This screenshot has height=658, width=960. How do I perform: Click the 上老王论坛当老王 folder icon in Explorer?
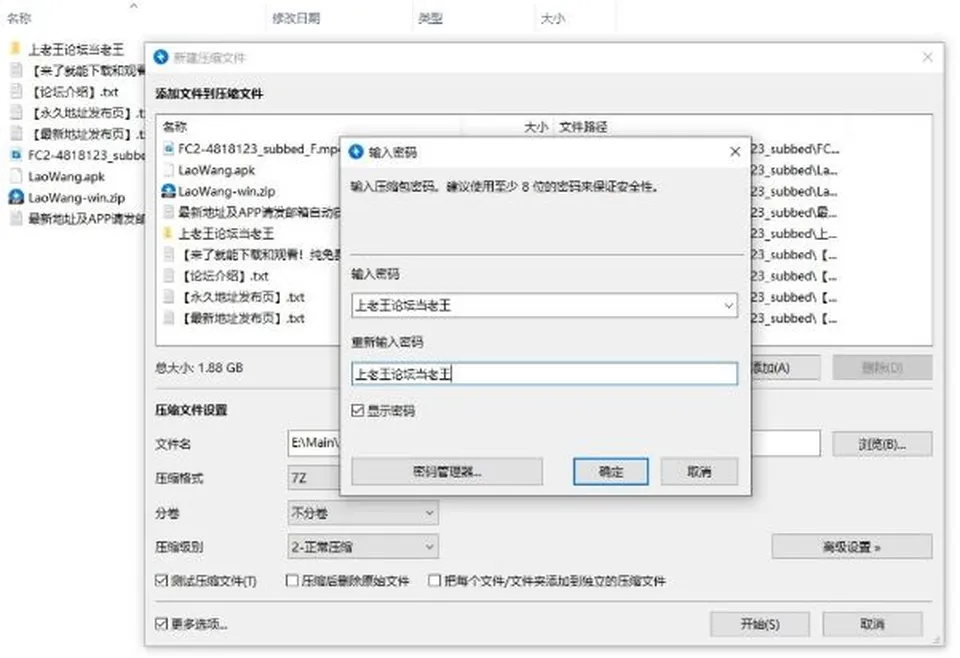(17, 49)
